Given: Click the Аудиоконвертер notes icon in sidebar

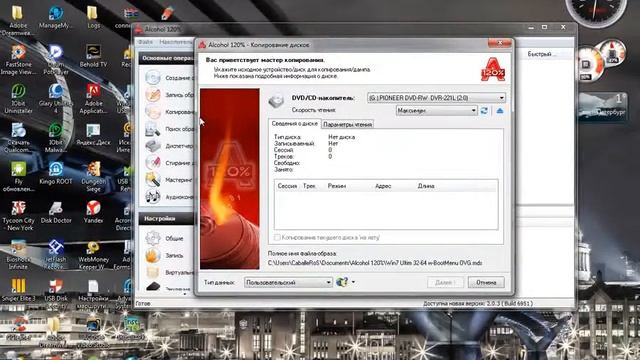Looking at the screenshot, I should click(153, 197).
